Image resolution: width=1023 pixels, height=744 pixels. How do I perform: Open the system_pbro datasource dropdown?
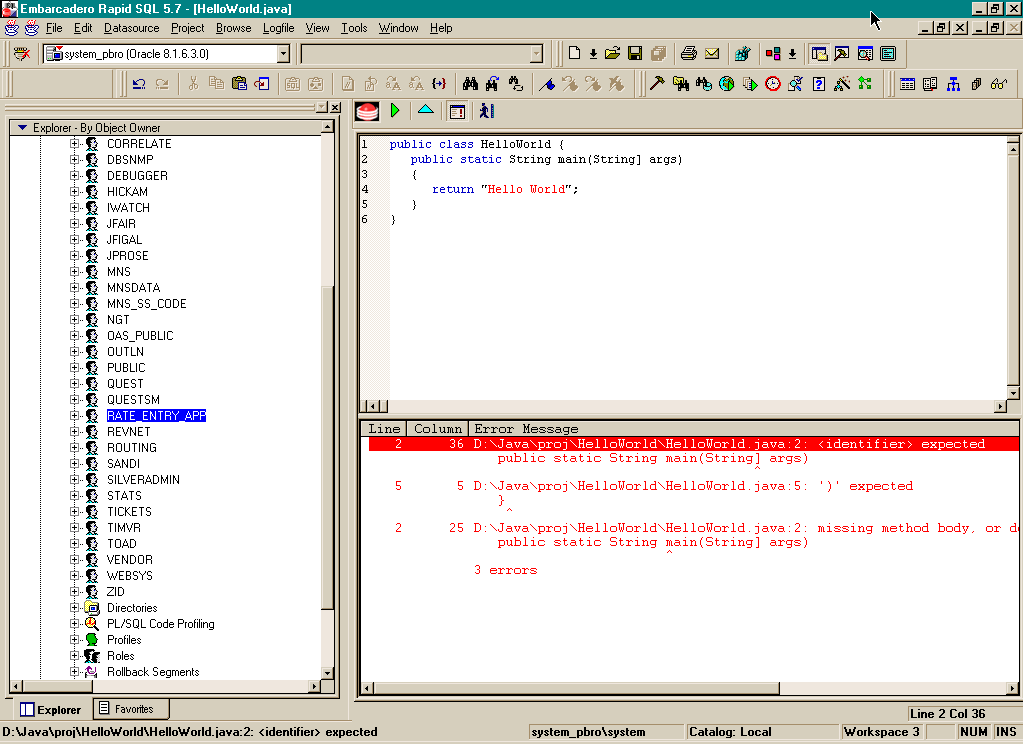(283, 54)
